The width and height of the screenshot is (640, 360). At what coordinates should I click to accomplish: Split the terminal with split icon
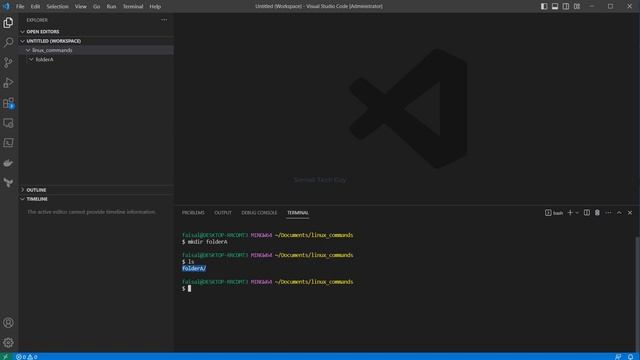[x=587, y=213]
